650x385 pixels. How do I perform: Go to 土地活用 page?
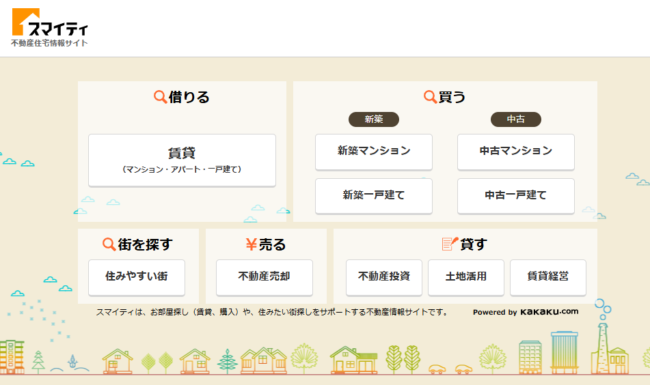[466, 277]
